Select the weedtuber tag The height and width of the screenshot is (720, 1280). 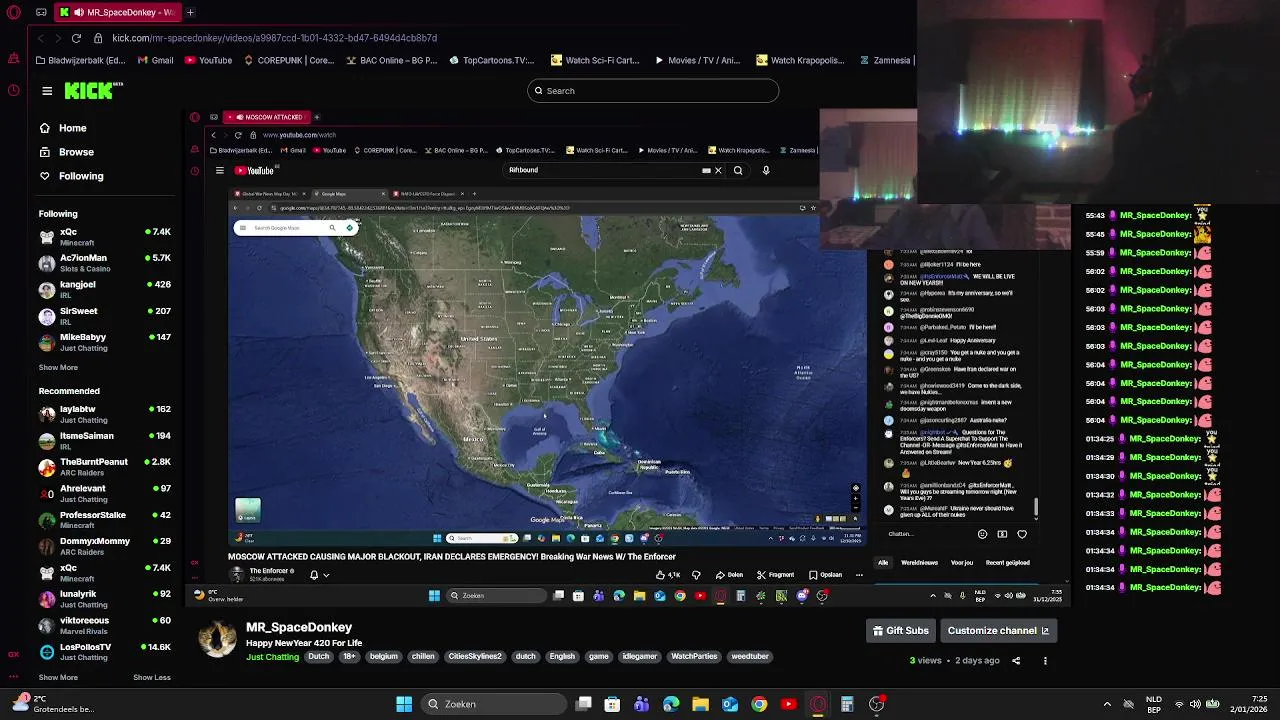tap(750, 657)
